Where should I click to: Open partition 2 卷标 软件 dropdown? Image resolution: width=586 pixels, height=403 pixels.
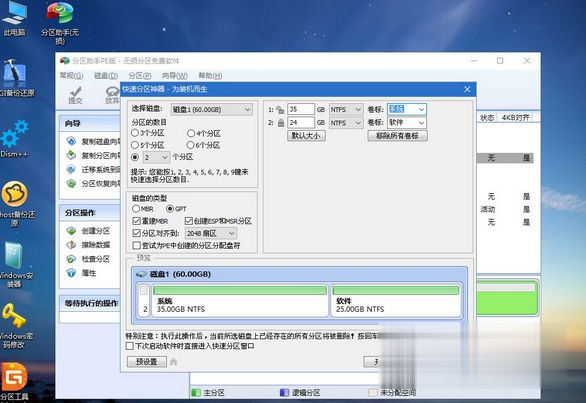point(407,123)
